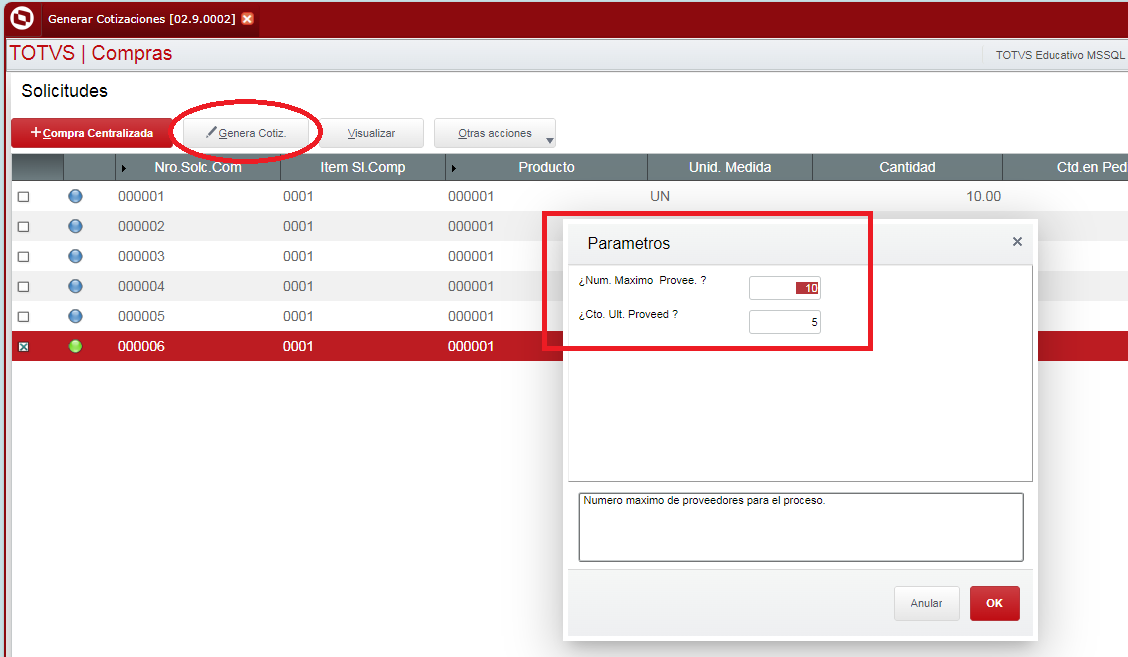Viewport: 1128px width, 657px height.
Task: Select request number 000004 cell
Action: coord(141,286)
